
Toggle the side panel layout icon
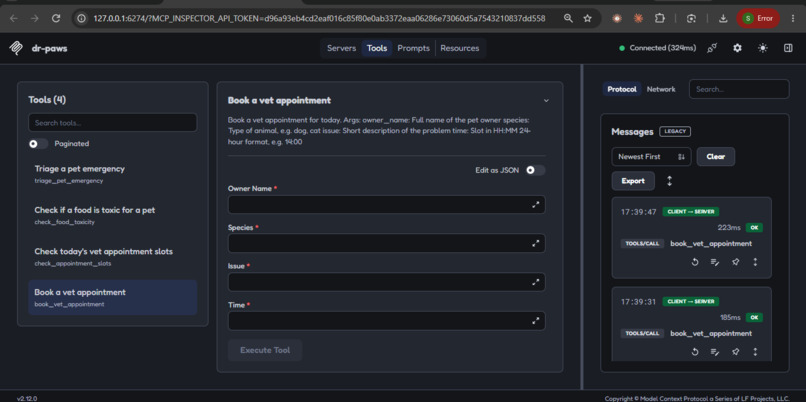click(788, 48)
